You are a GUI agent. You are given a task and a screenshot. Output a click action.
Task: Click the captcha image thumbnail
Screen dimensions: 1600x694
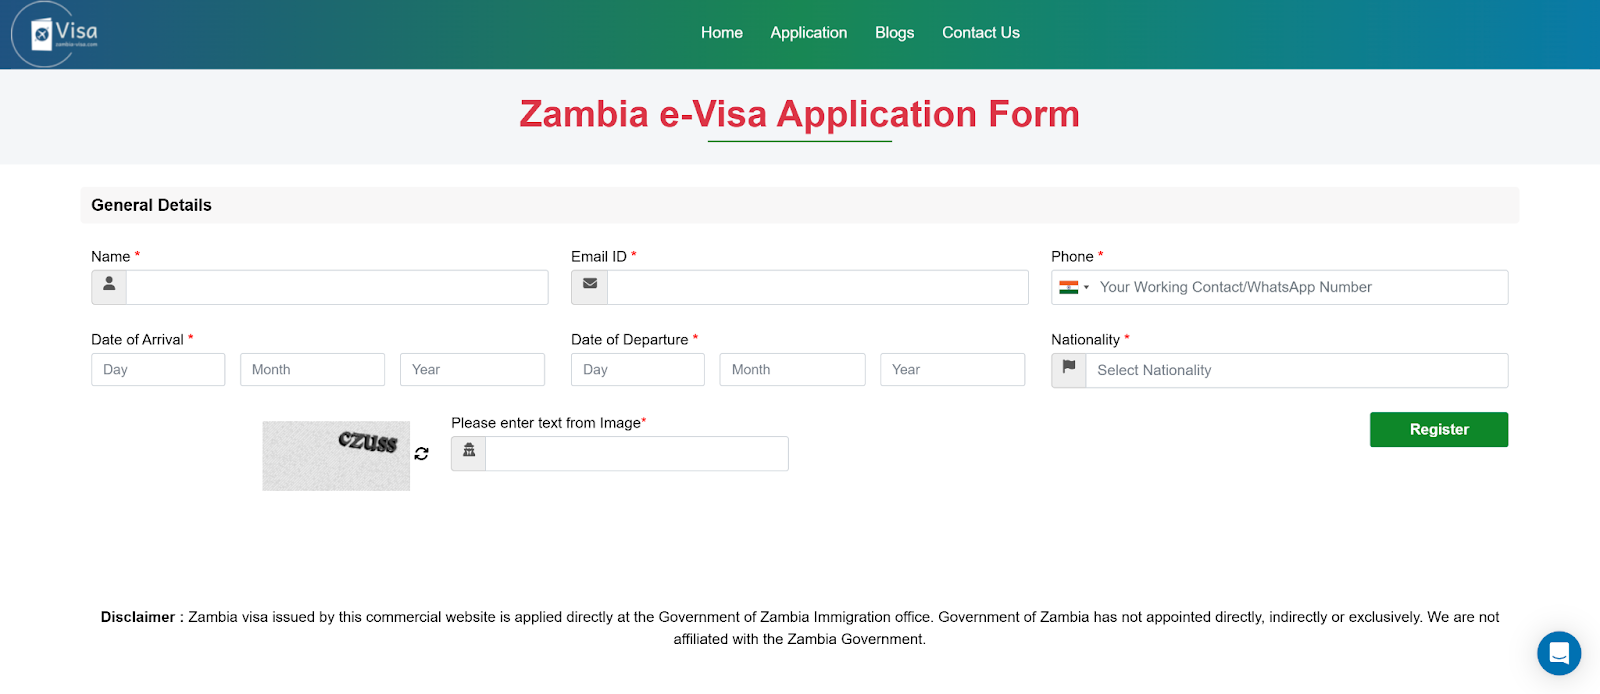336,456
